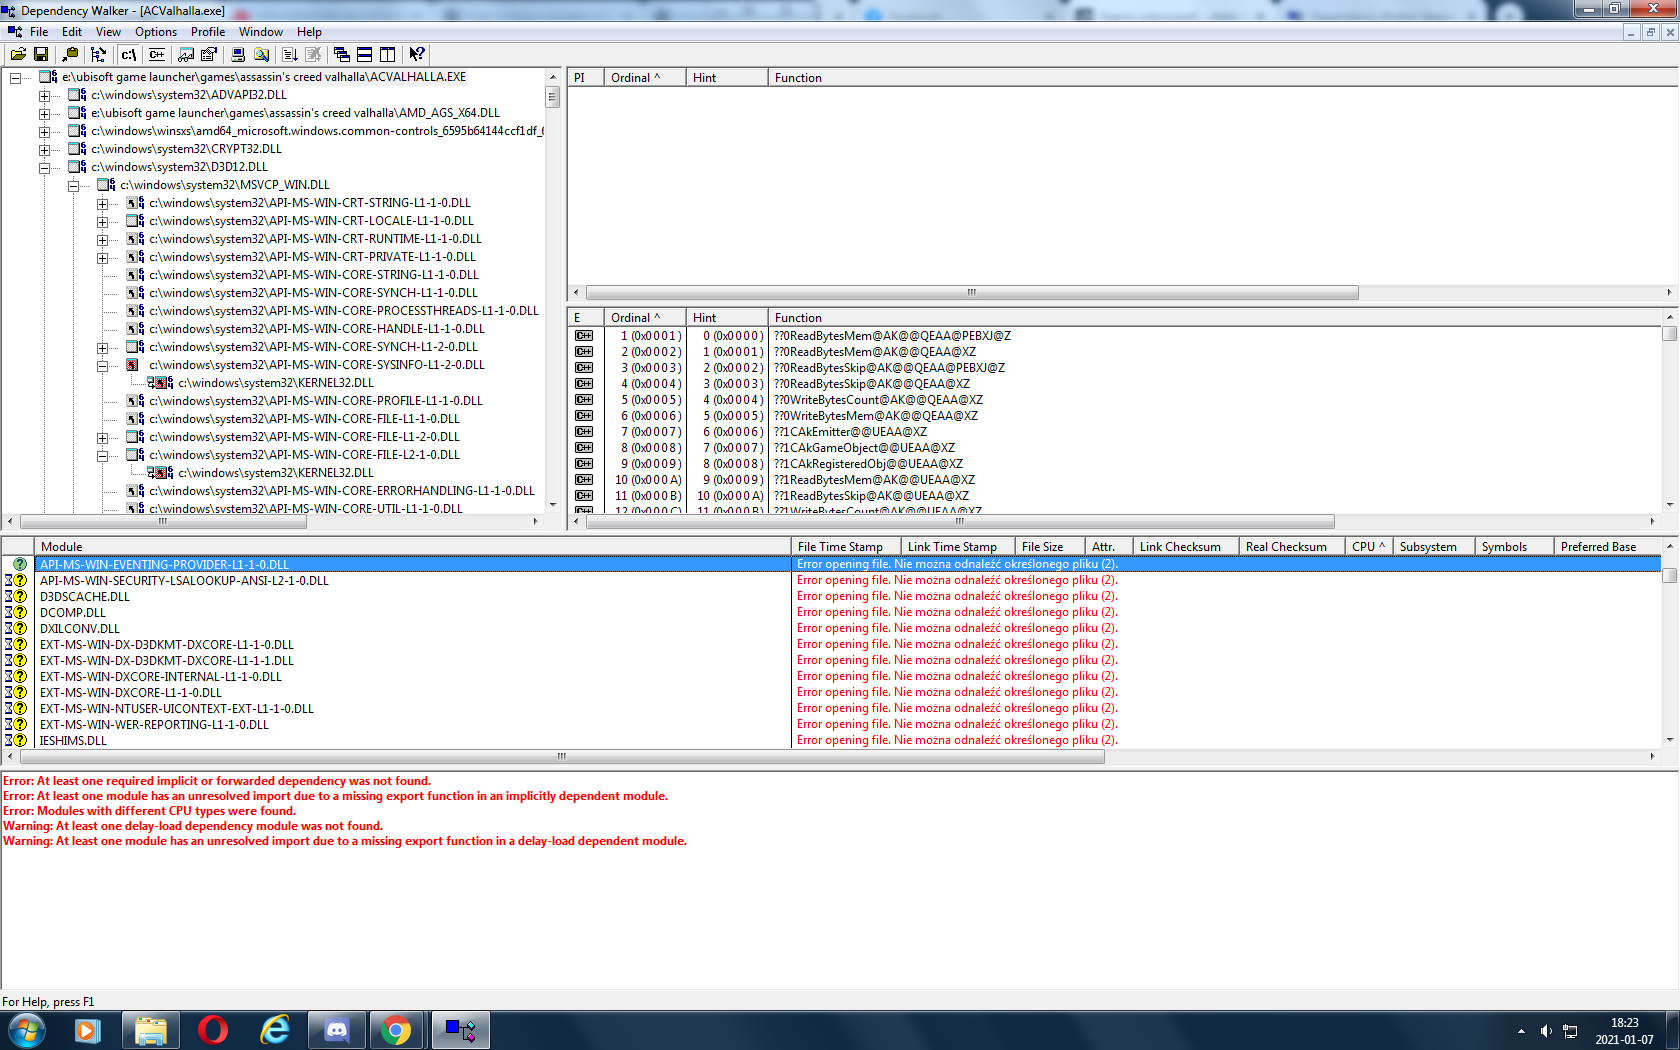Click the Cascade windows toolbar icon

tap(342, 54)
